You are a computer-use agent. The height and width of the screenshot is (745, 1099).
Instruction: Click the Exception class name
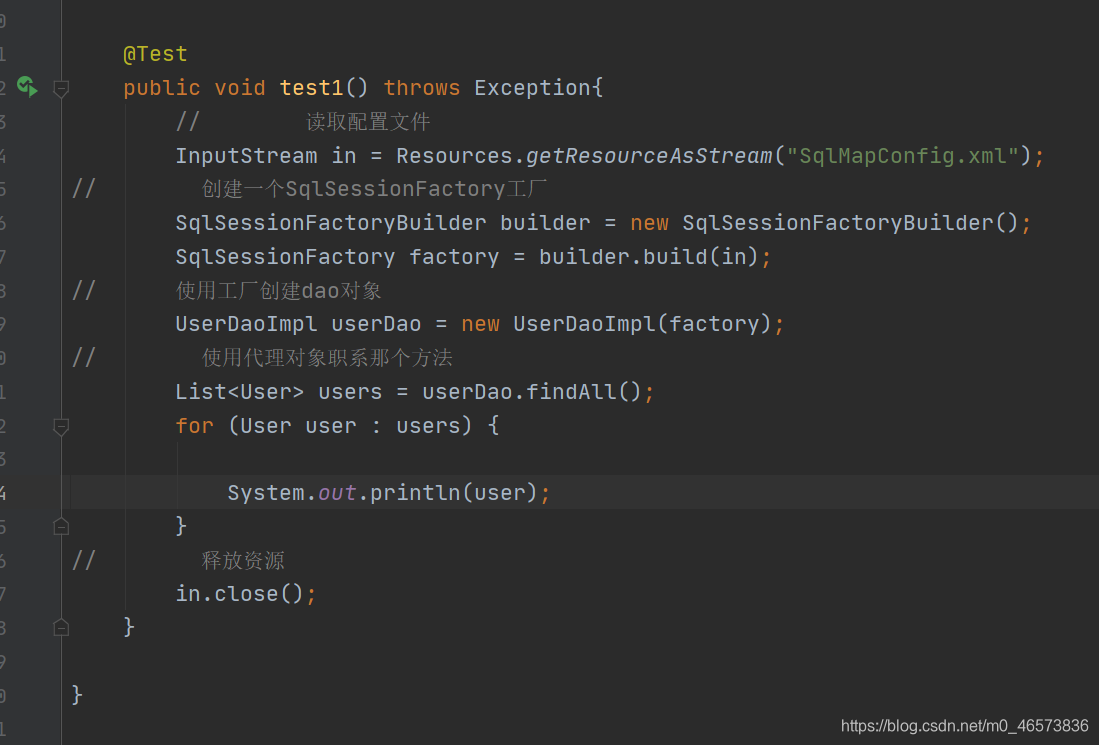pos(532,88)
